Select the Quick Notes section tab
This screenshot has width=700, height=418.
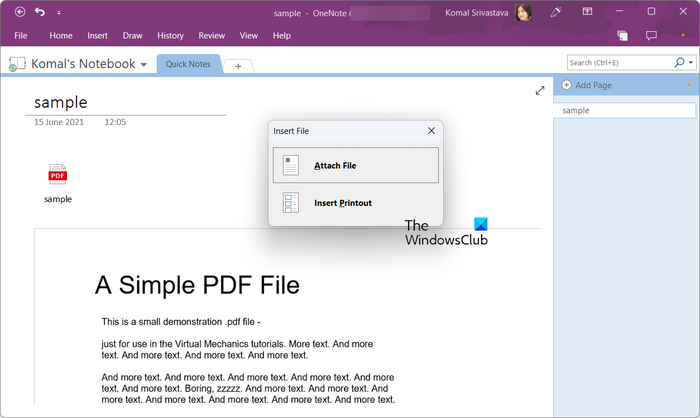coord(188,64)
